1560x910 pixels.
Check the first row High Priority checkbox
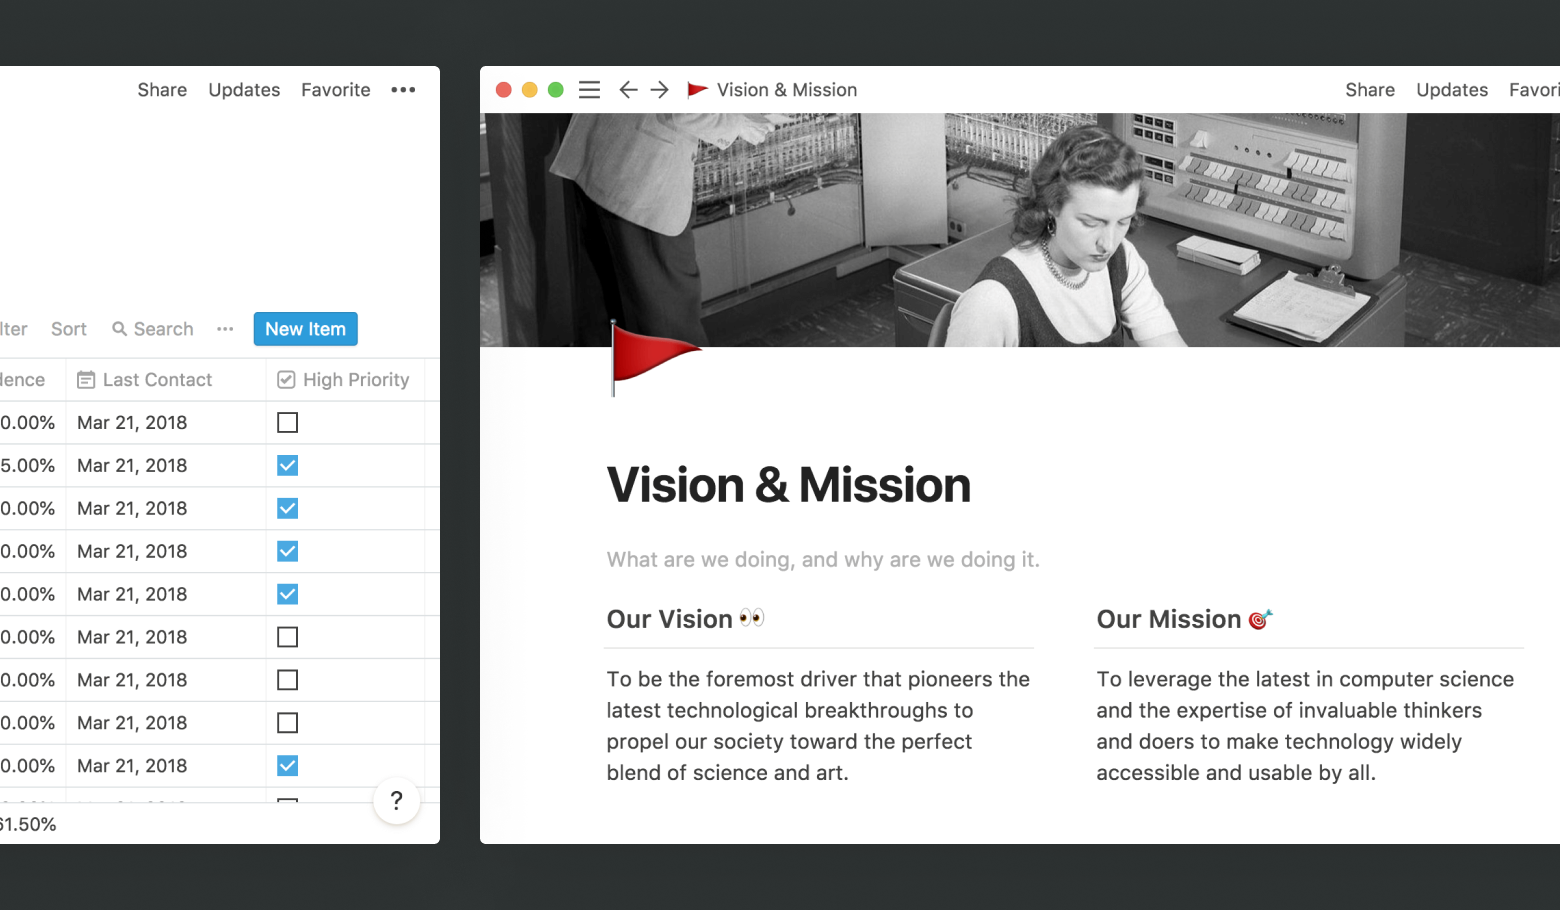[x=287, y=423]
